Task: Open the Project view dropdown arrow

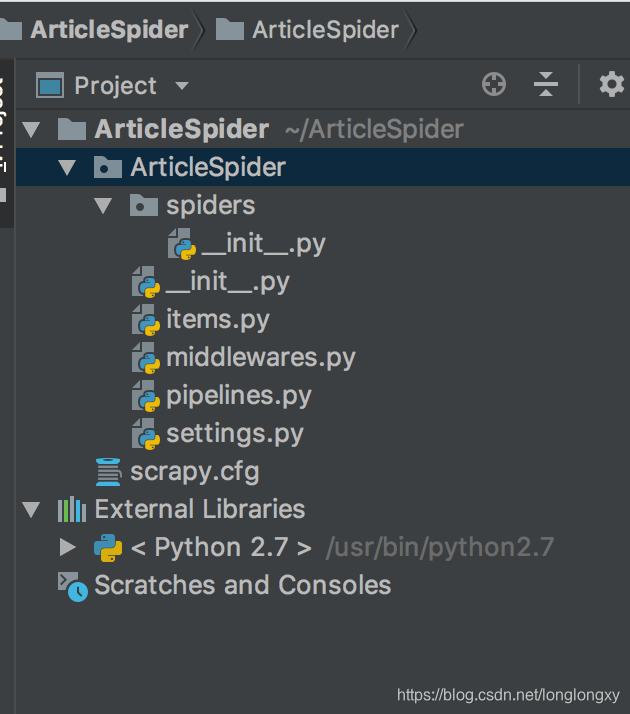Action: (x=182, y=86)
